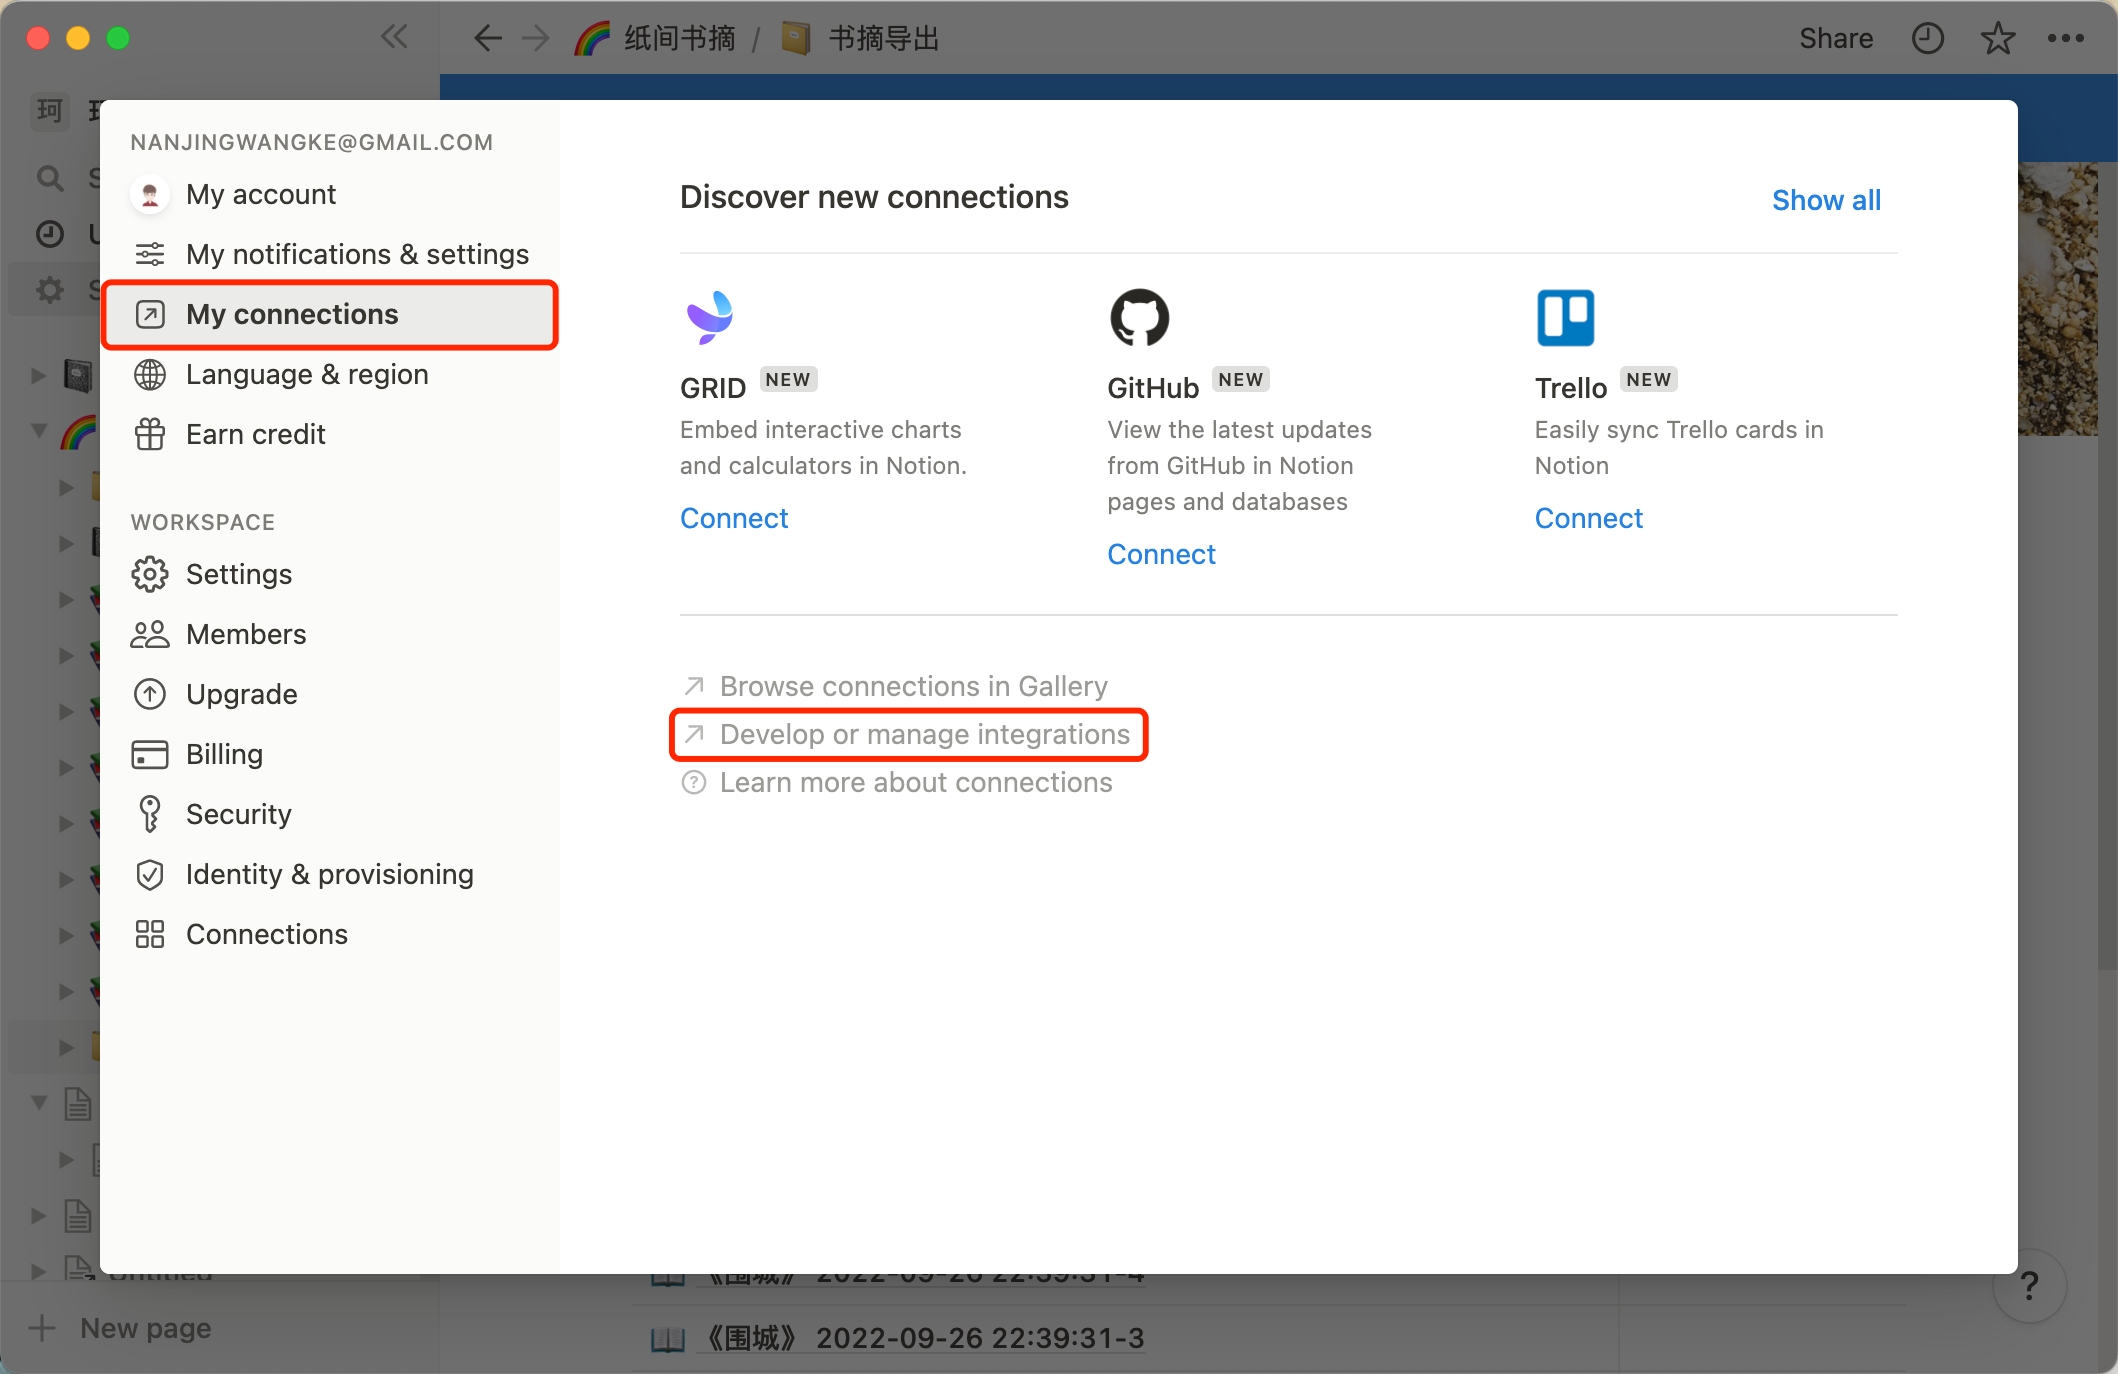Collapse sidebar with double chevron icon
Image resolution: width=2118 pixels, height=1374 pixels.
coord(394,38)
